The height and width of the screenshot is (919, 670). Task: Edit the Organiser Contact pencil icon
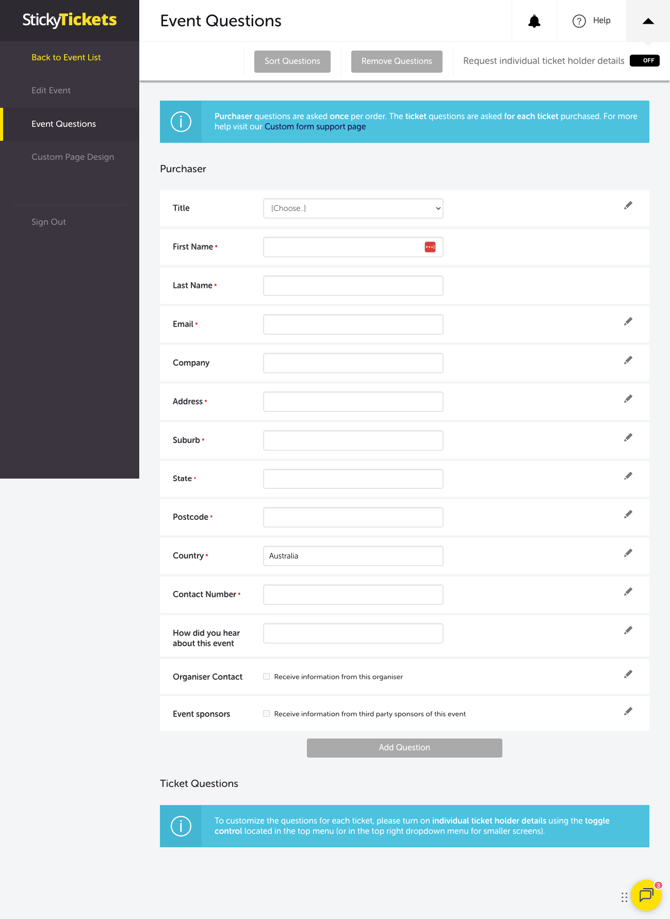click(x=628, y=675)
